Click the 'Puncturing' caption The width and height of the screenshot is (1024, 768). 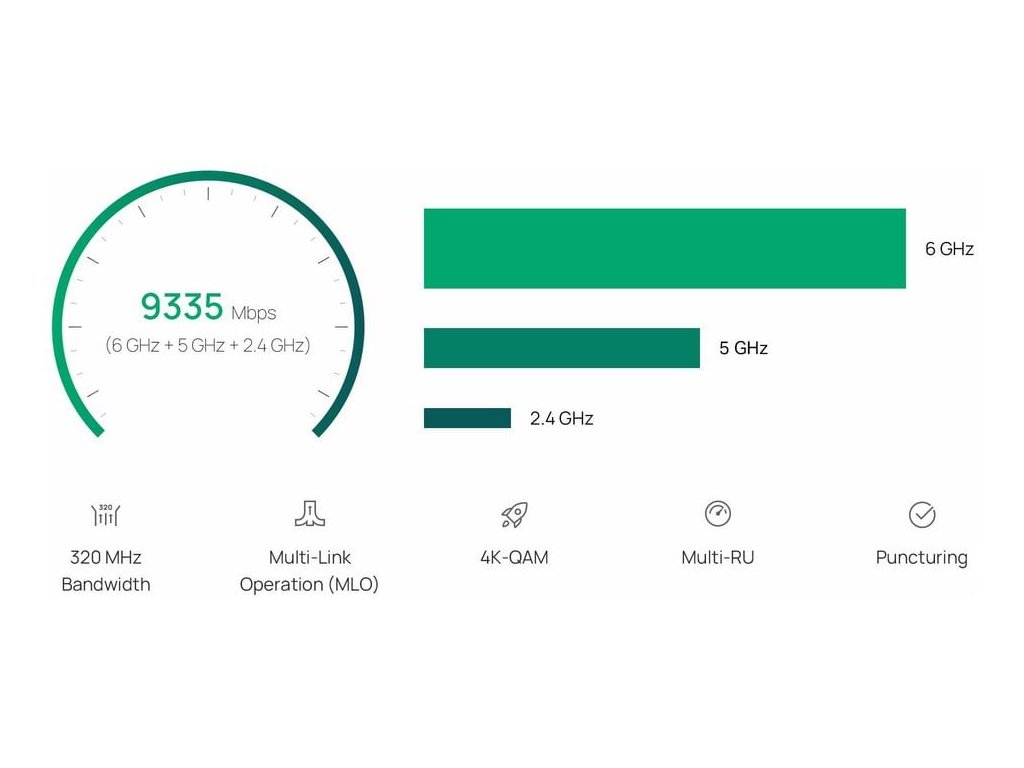click(x=921, y=558)
